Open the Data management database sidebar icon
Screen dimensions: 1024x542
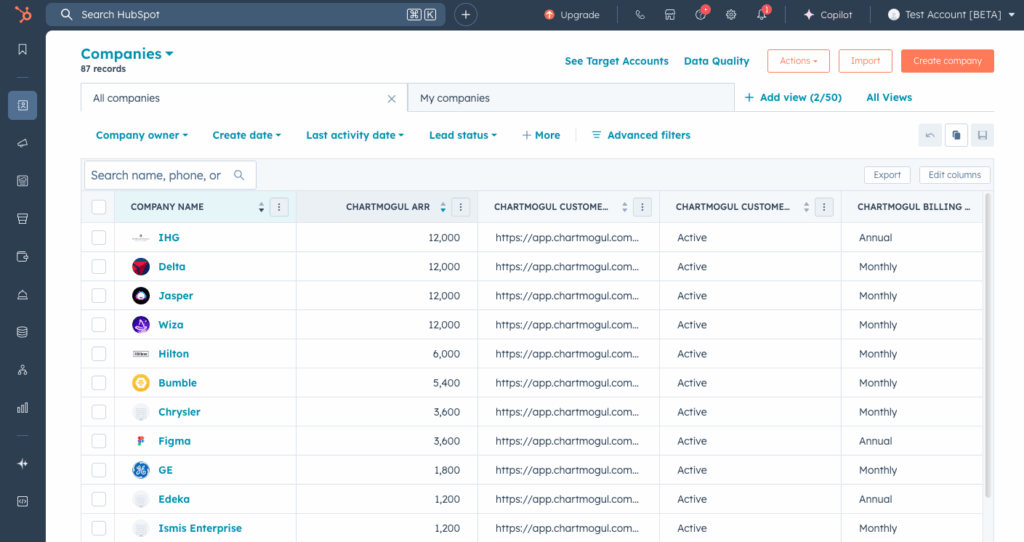tap(23, 332)
